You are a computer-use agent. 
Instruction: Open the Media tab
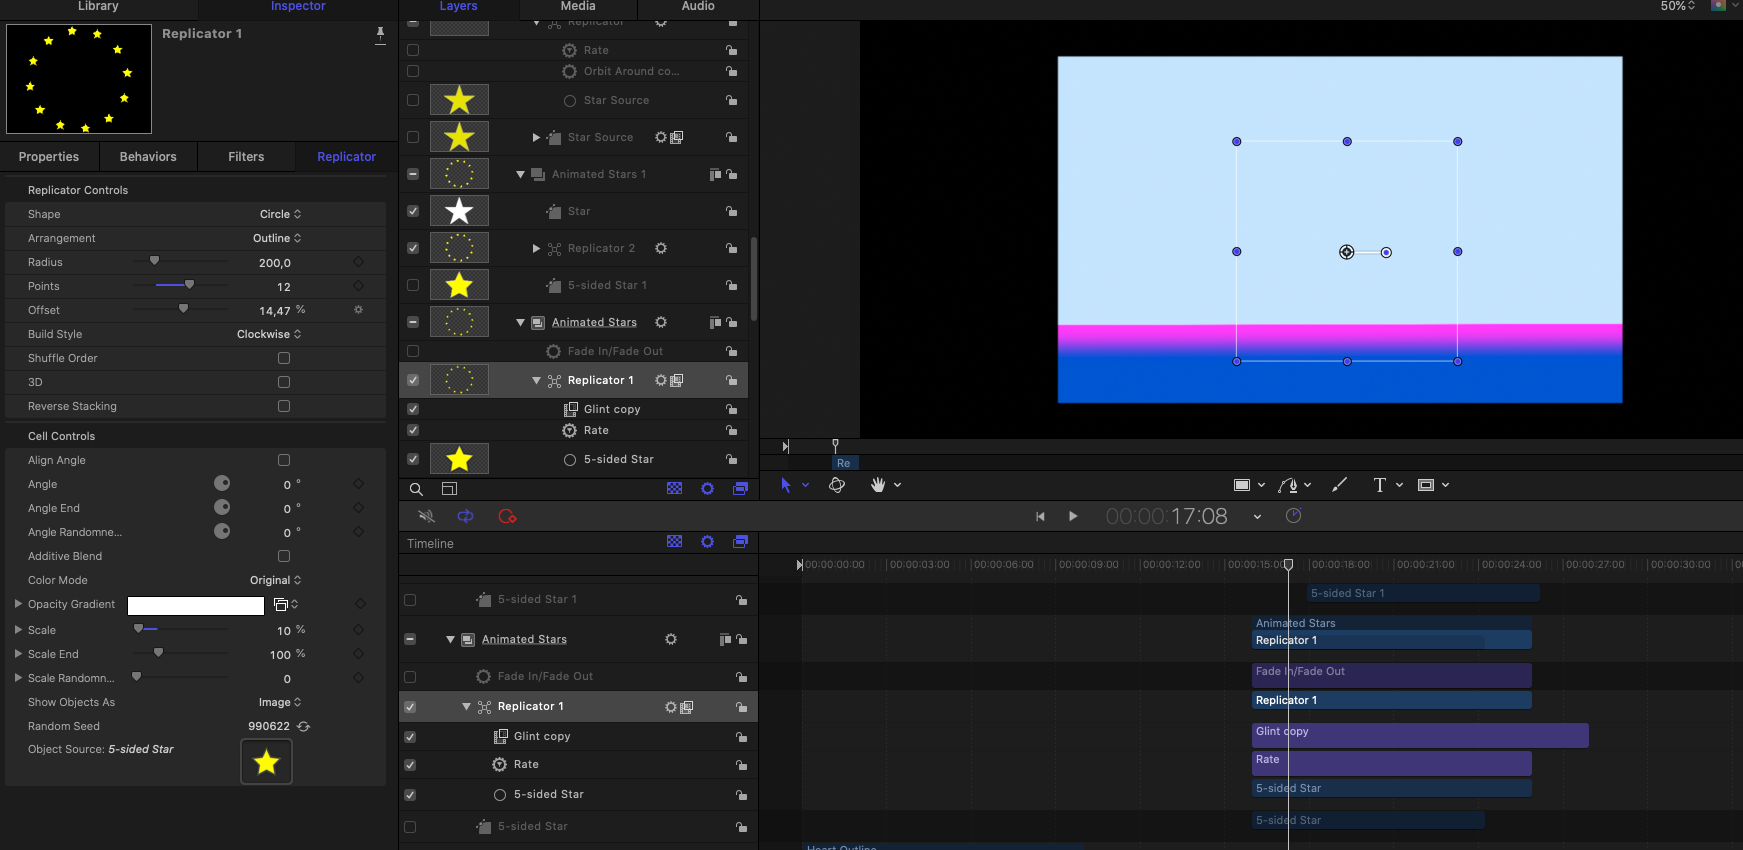point(578,7)
